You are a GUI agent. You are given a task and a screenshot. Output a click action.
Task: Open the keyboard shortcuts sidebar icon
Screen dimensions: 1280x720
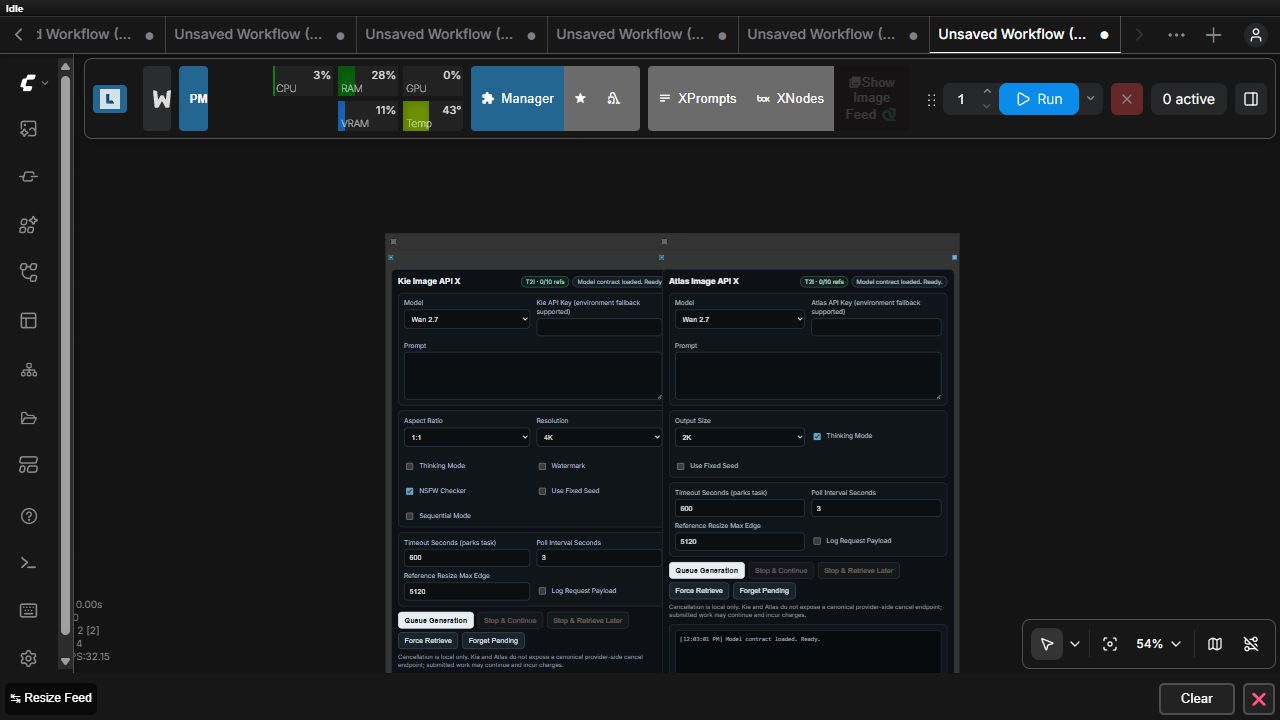click(28, 611)
